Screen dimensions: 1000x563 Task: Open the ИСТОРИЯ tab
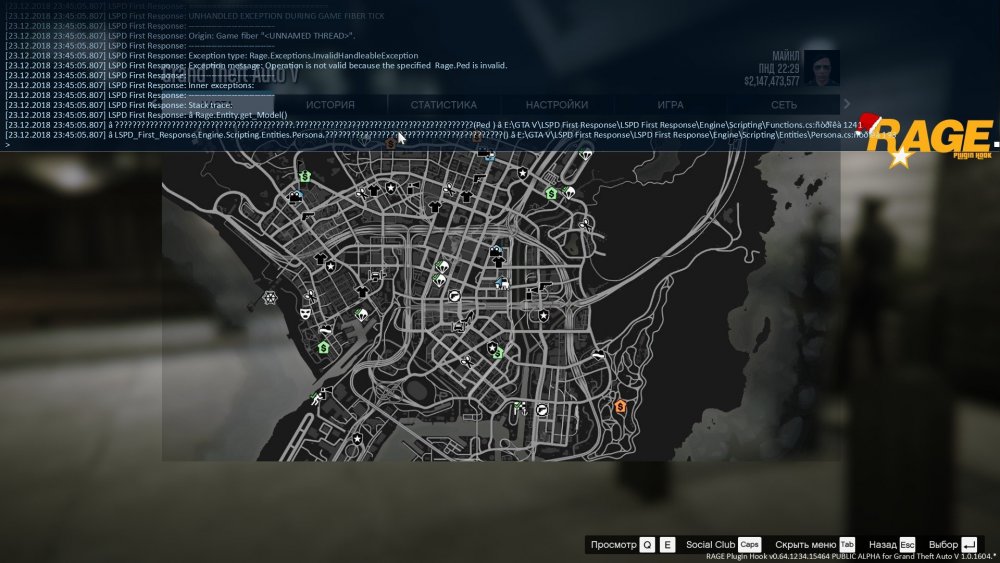pyautogui.click(x=330, y=105)
